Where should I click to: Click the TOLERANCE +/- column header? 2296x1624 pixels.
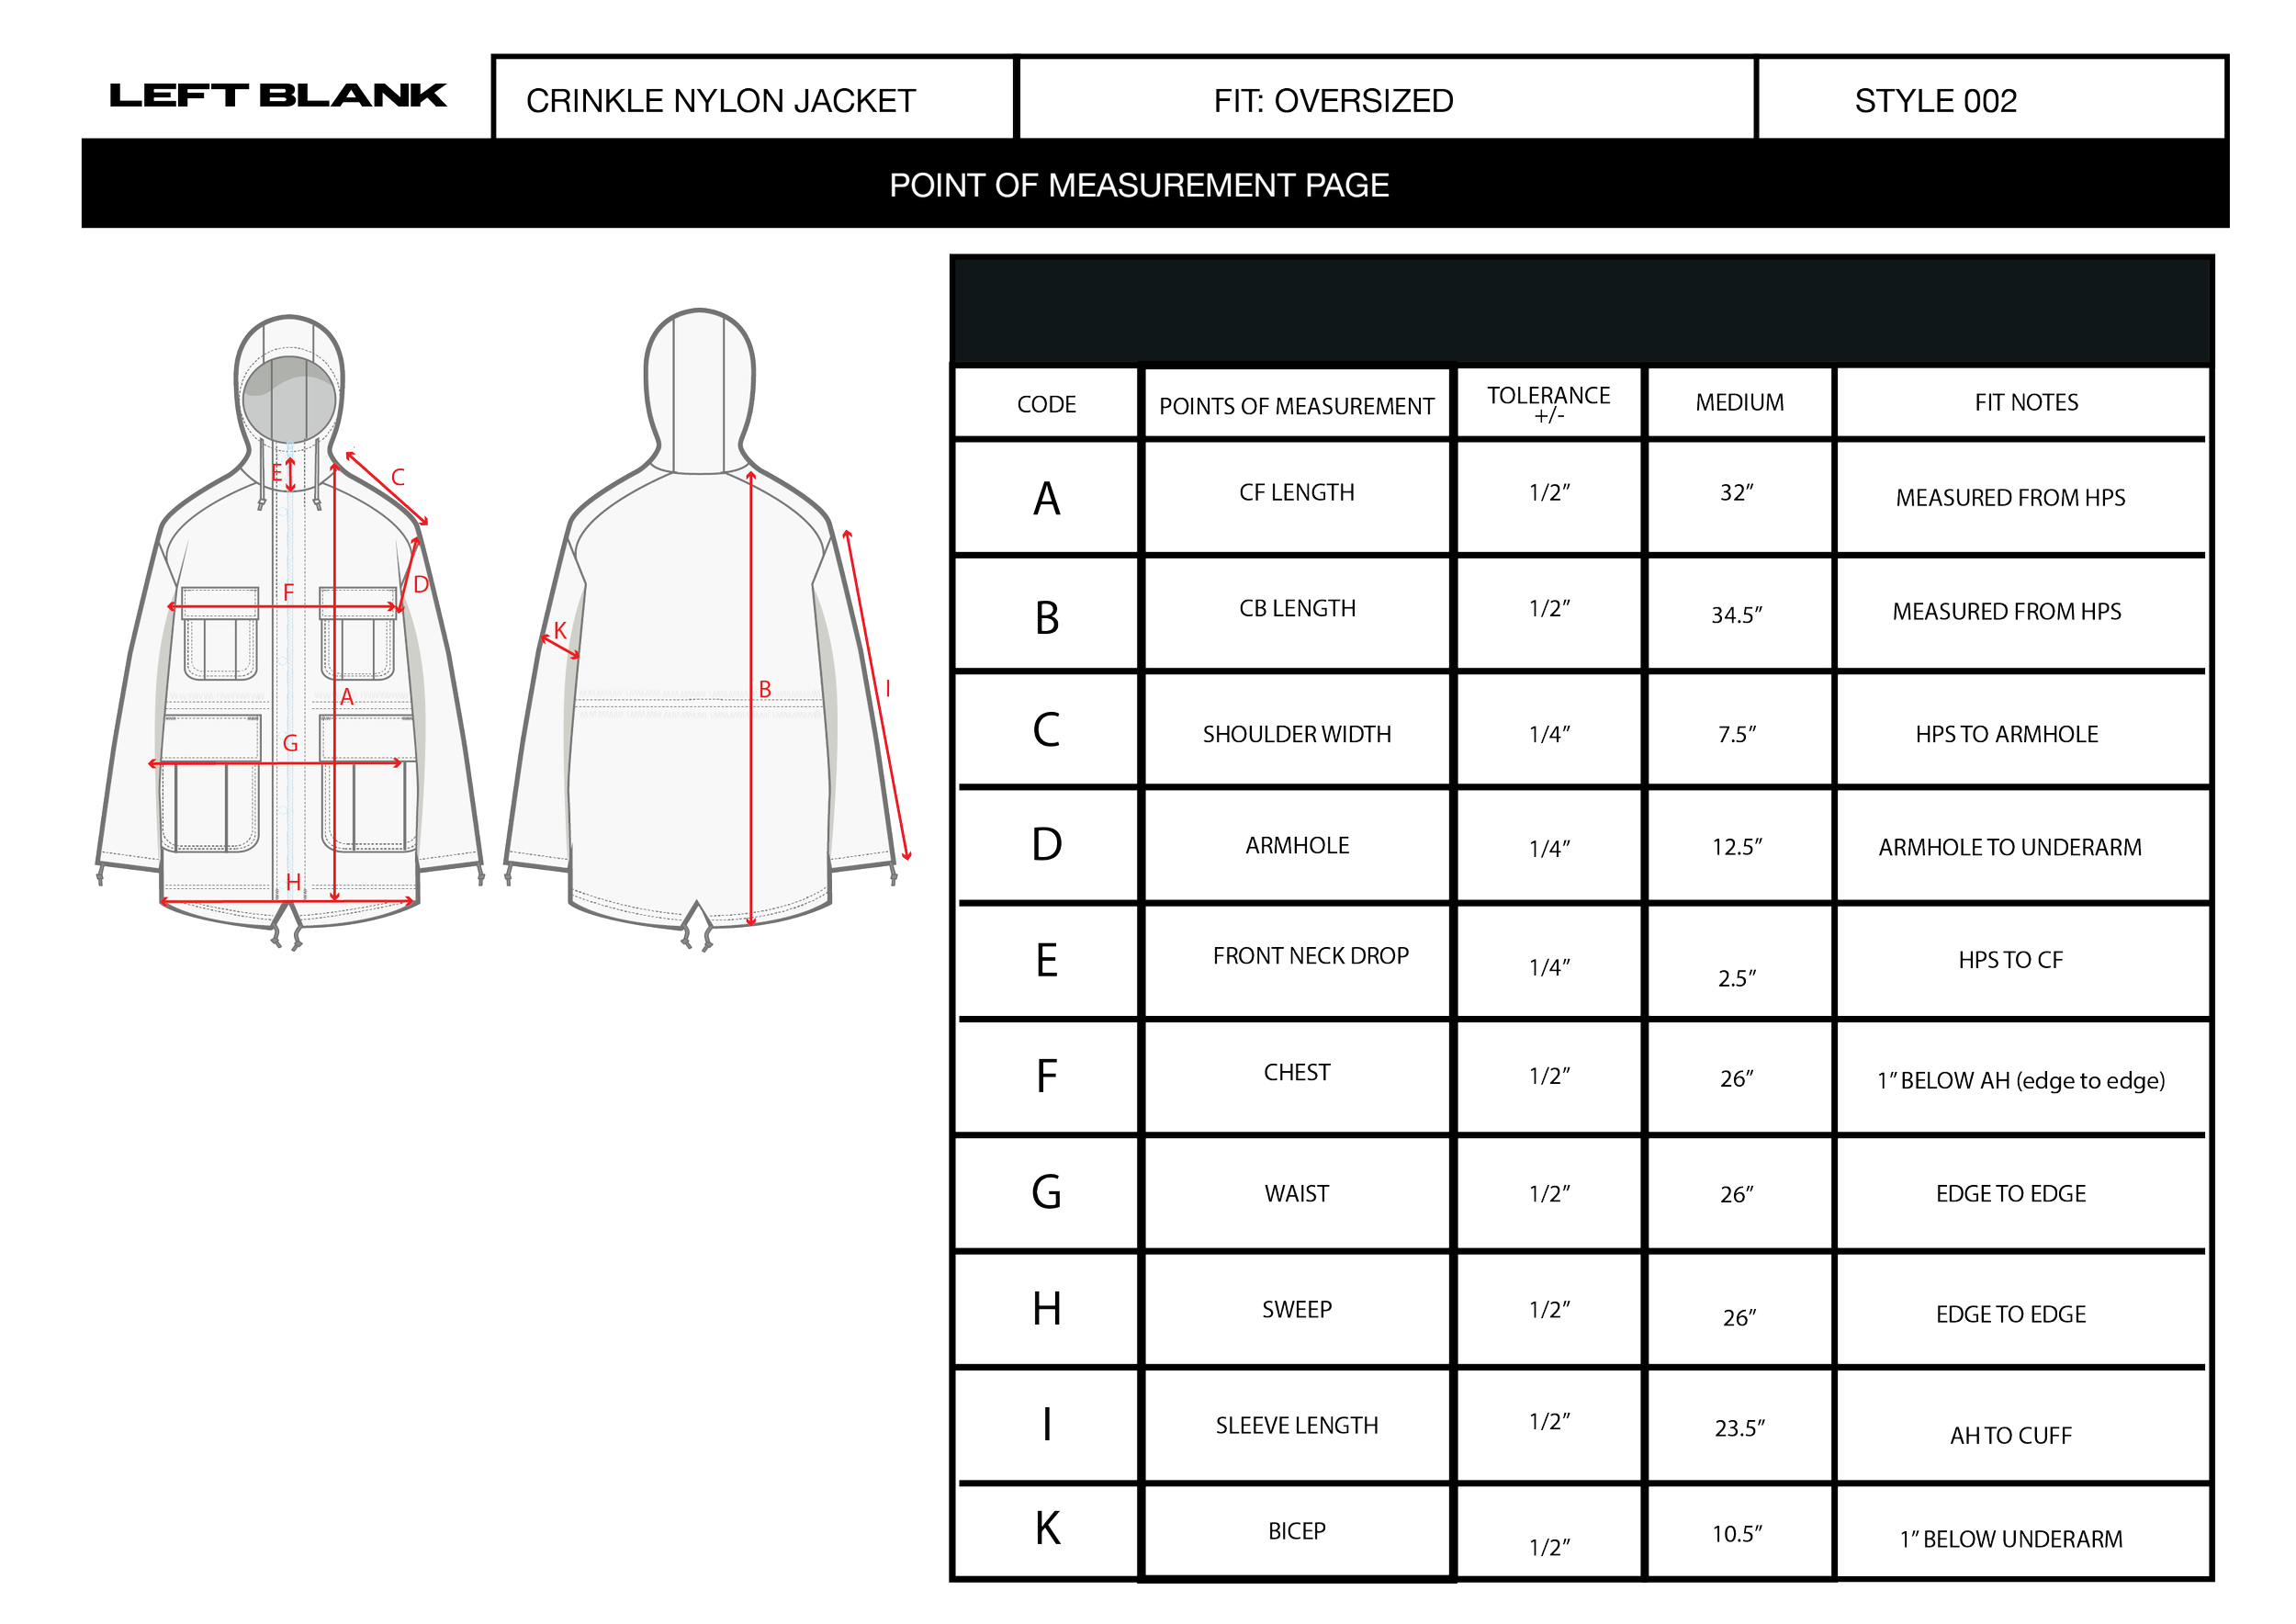tap(1548, 404)
